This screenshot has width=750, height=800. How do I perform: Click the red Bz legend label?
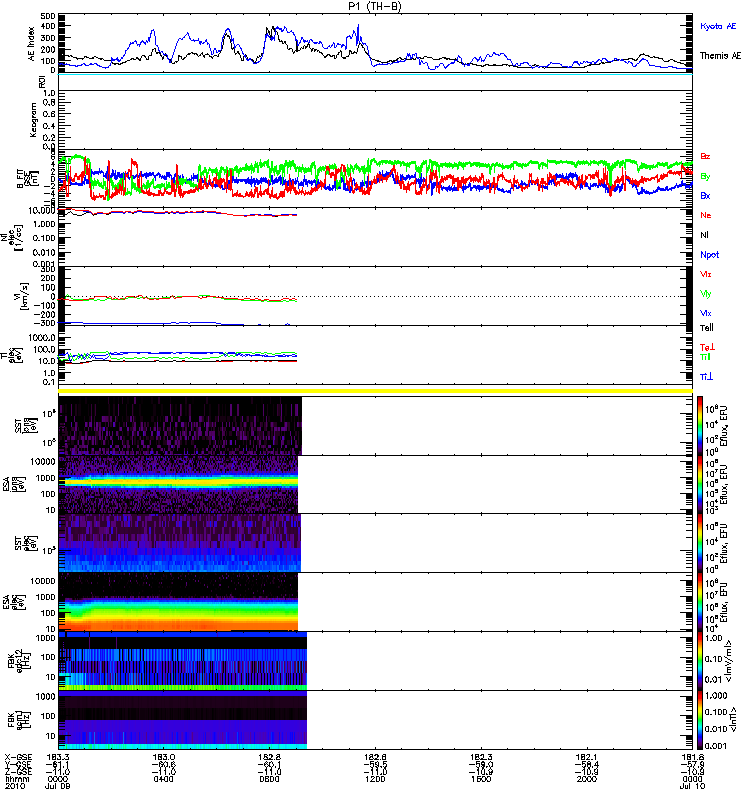tap(705, 156)
